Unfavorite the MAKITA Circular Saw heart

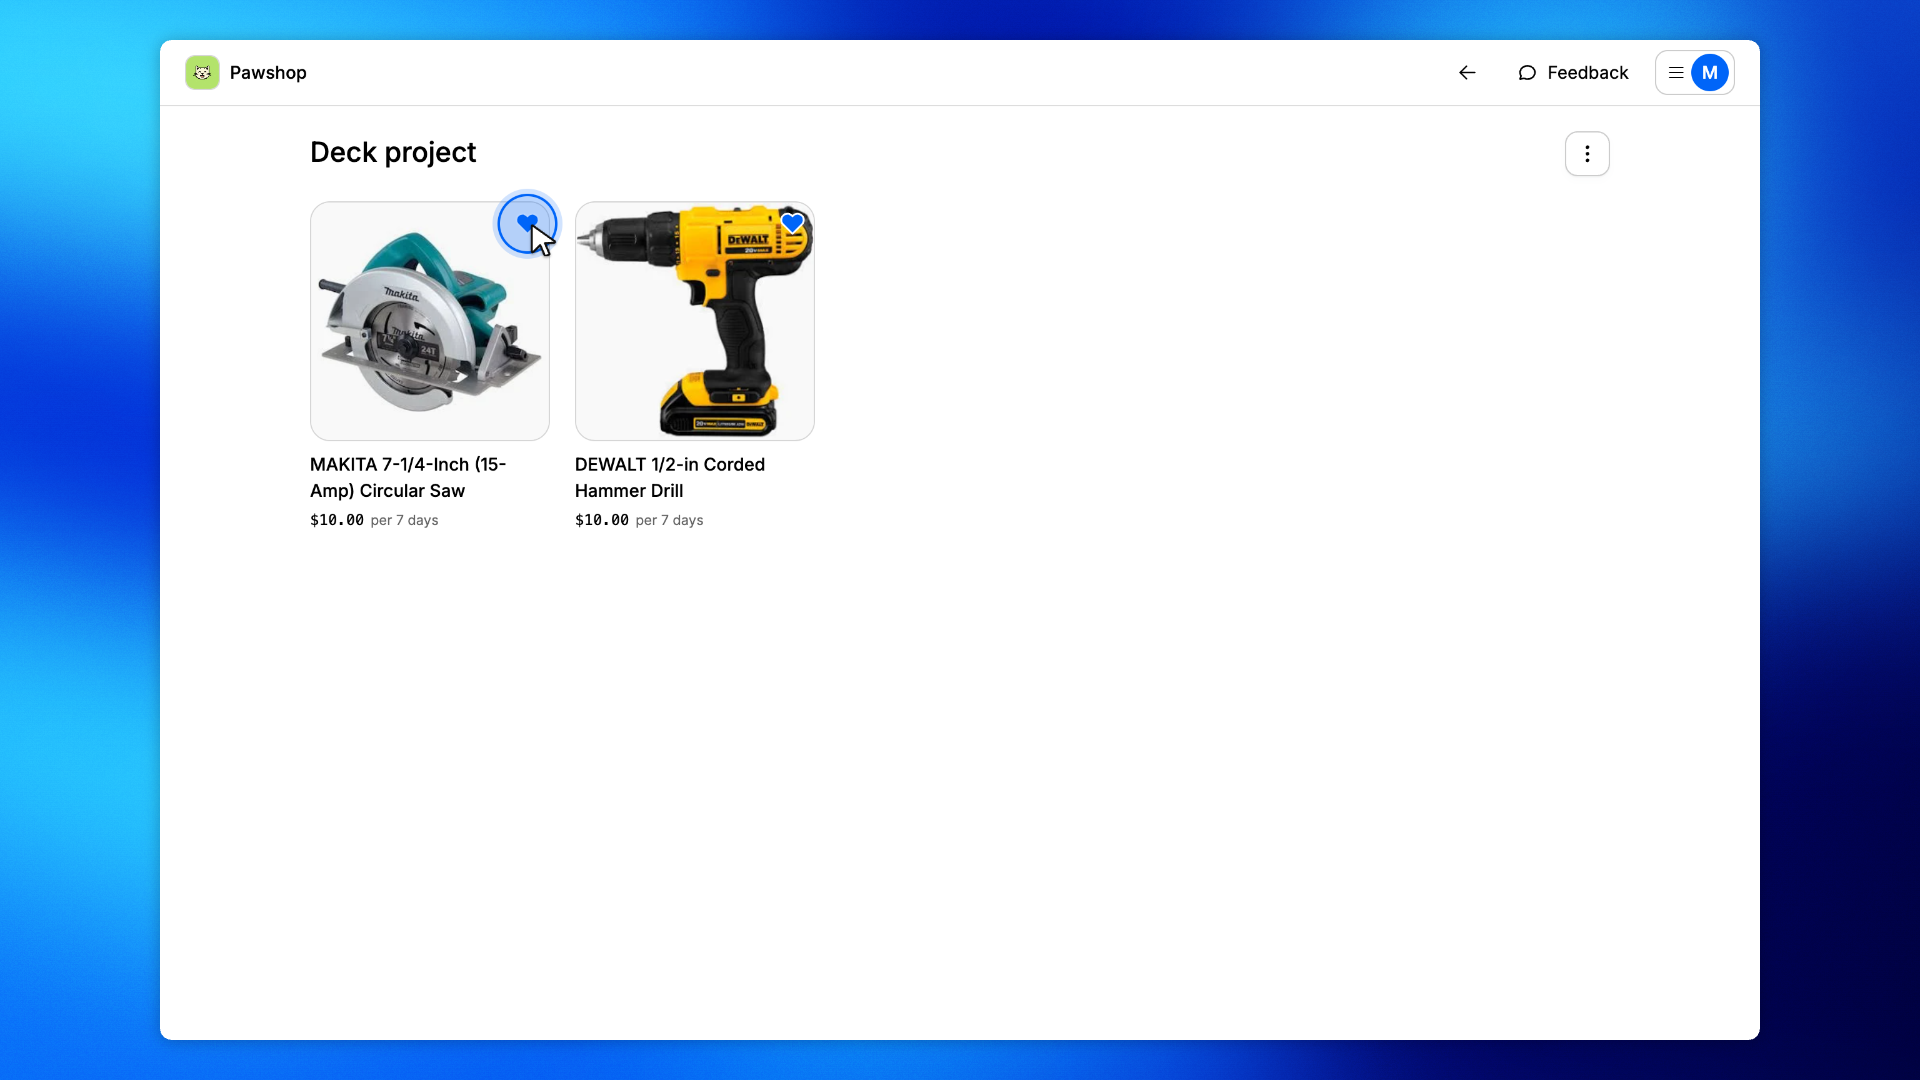[x=527, y=223]
